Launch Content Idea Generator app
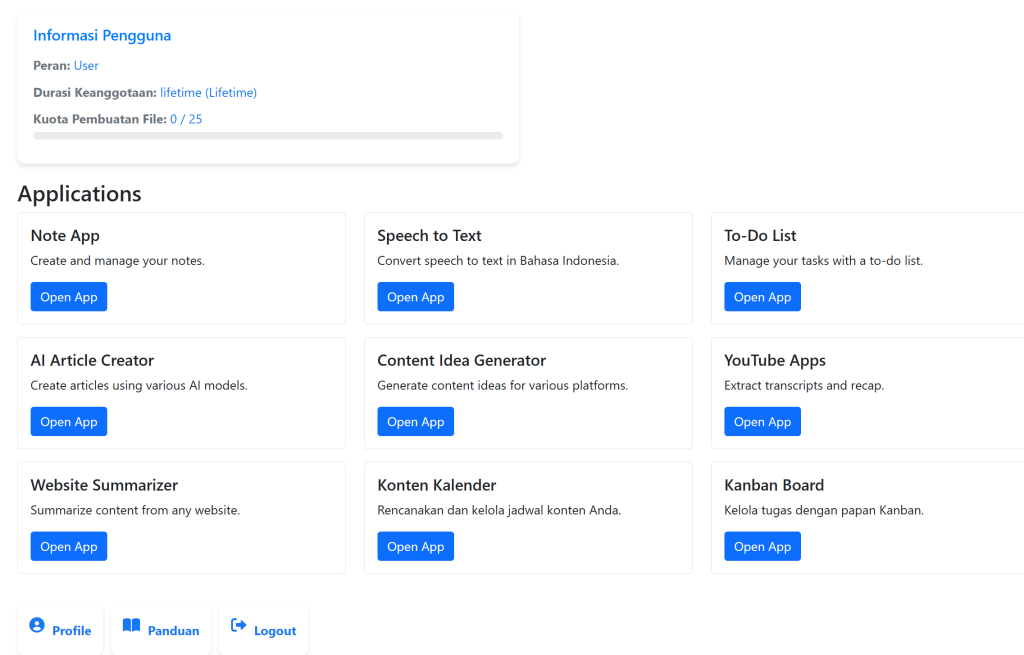The height and width of the screenshot is (655, 1024). click(x=415, y=422)
